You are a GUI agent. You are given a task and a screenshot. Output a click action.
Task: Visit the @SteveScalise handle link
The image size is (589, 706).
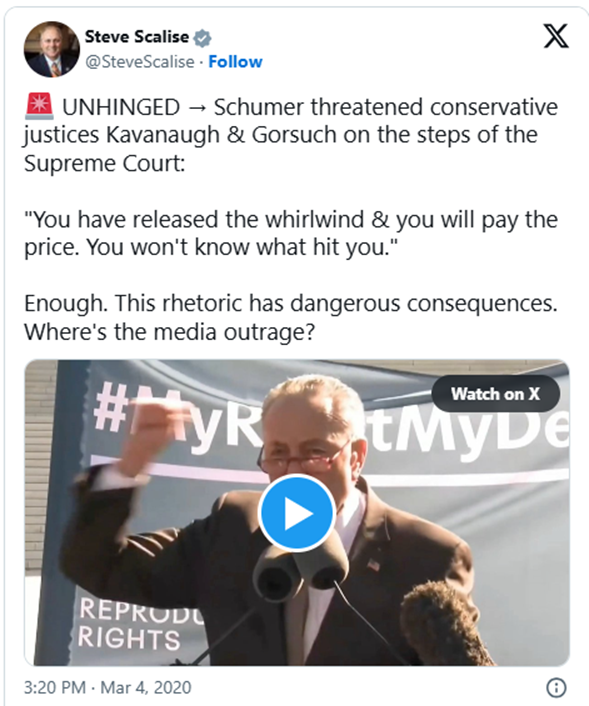point(140,62)
